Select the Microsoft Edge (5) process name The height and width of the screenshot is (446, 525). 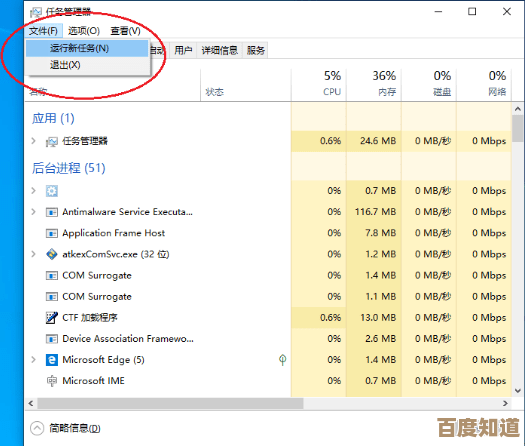pos(103,360)
